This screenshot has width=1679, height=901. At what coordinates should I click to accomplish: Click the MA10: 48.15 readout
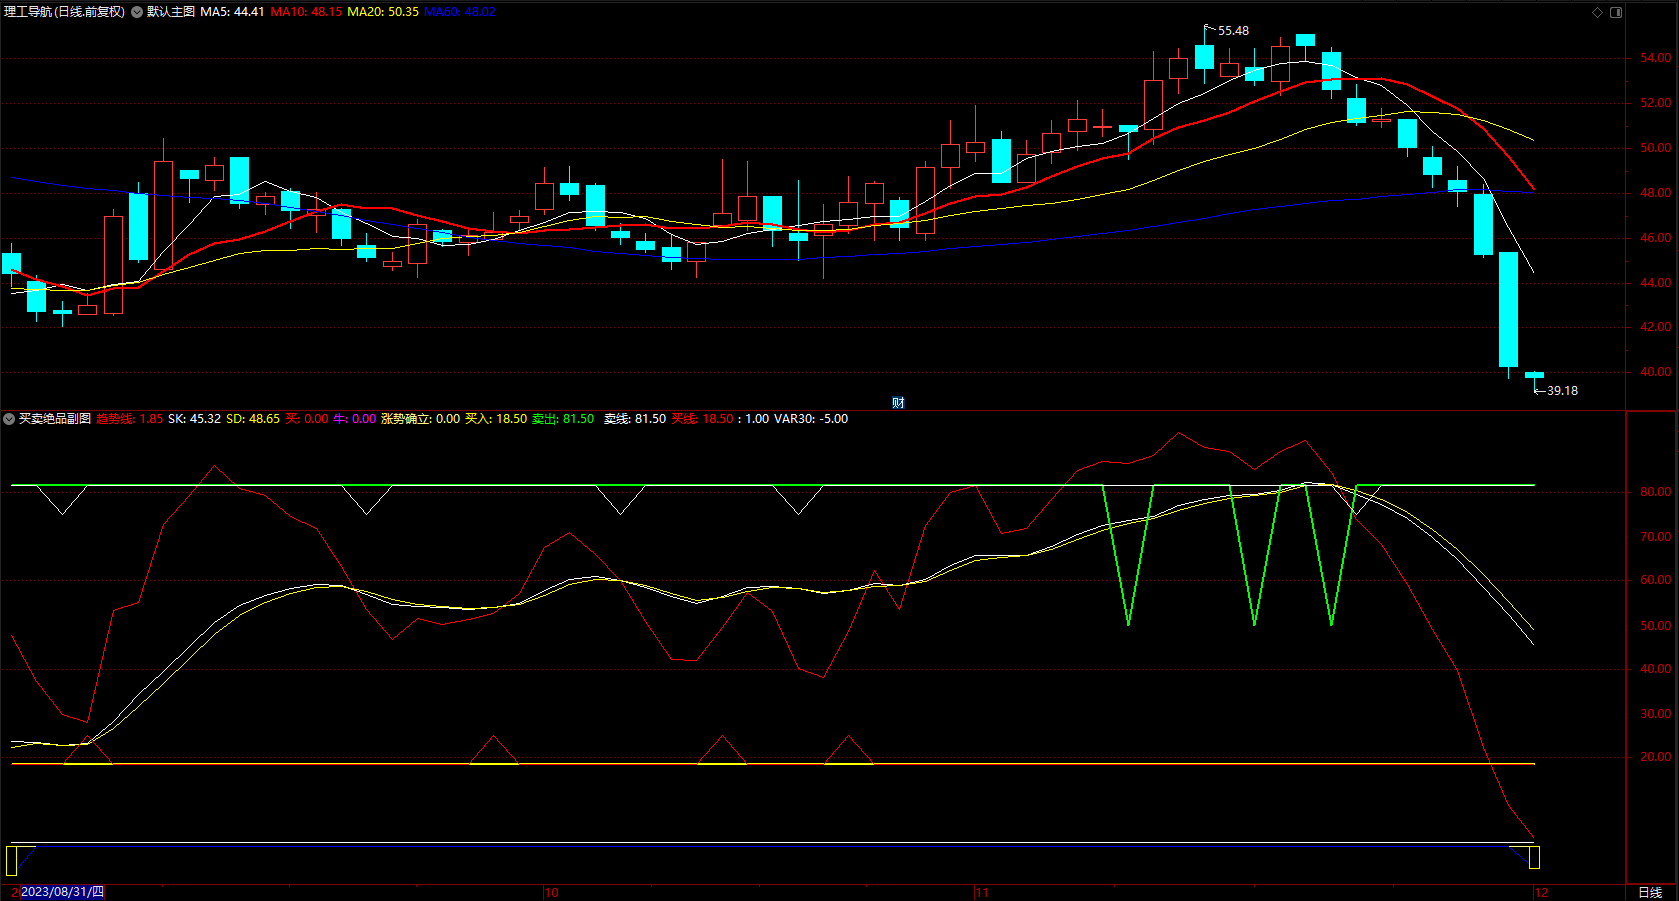click(306, 12)
